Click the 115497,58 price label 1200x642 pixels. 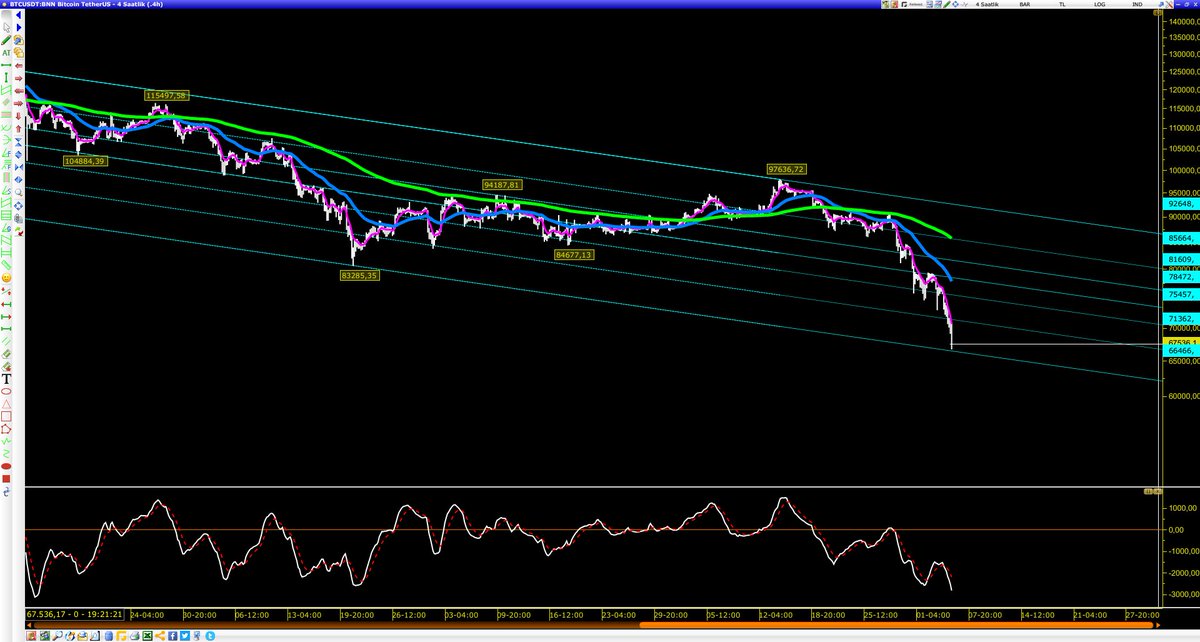click(166, 95)
